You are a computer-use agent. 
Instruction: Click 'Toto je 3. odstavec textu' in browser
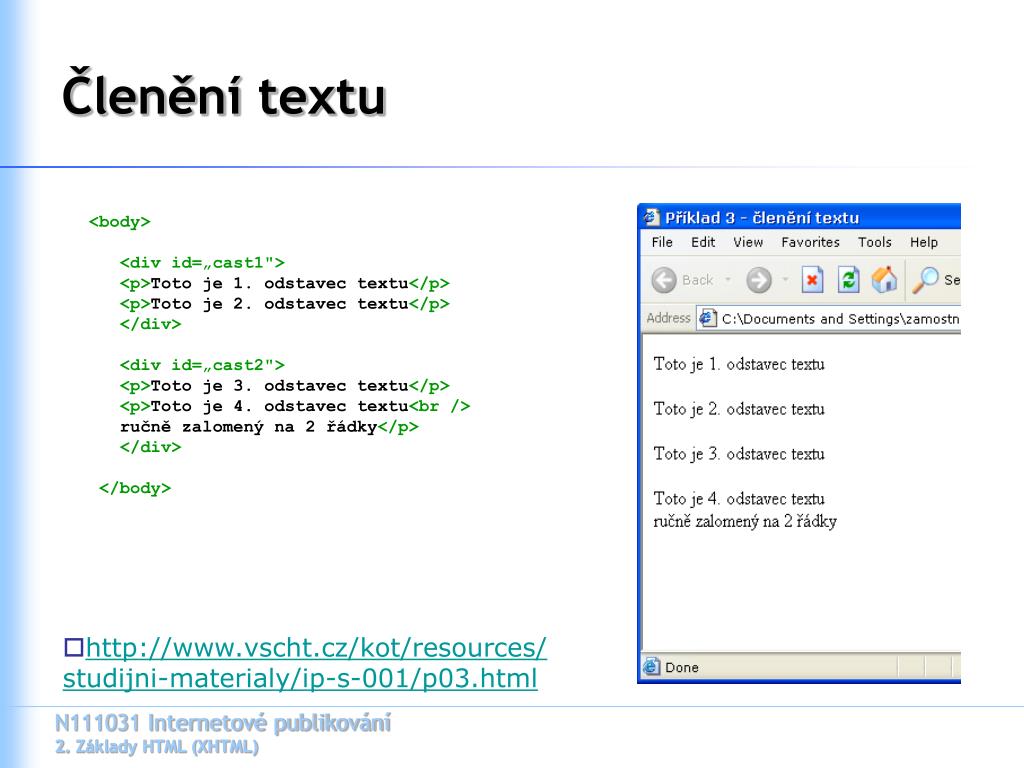pos(739,454)
